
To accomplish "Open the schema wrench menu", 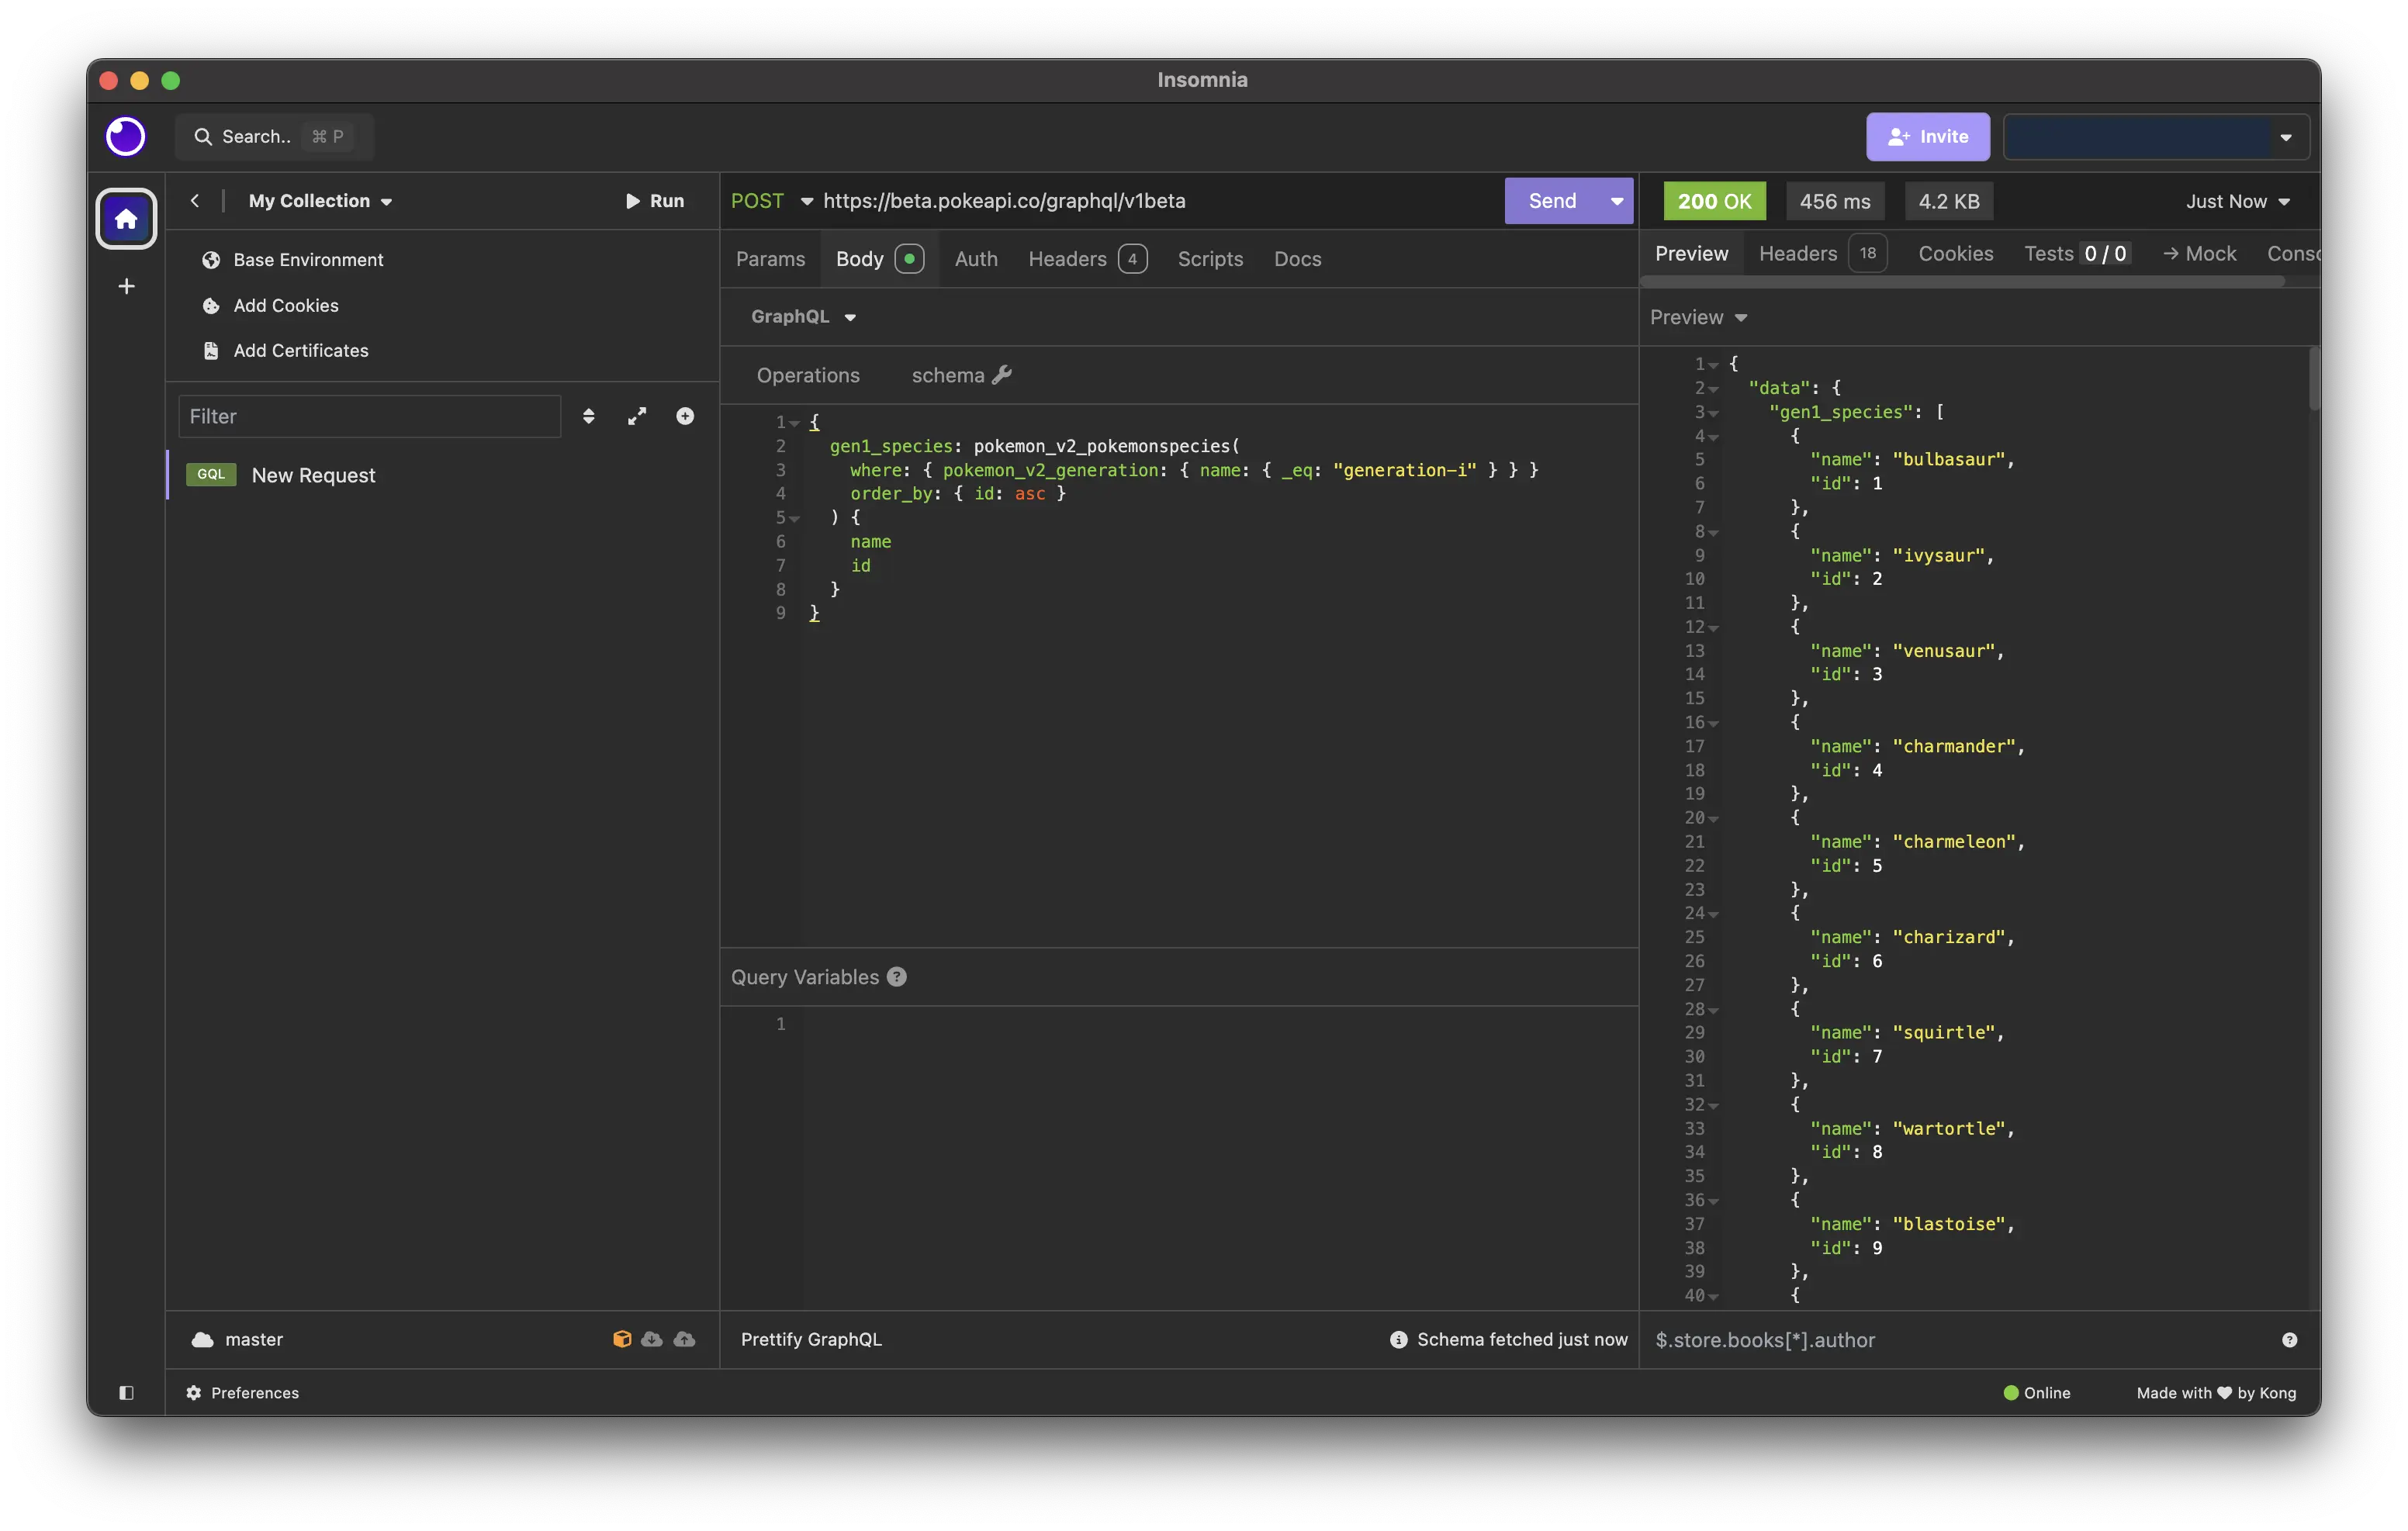I will pos(961,376).
